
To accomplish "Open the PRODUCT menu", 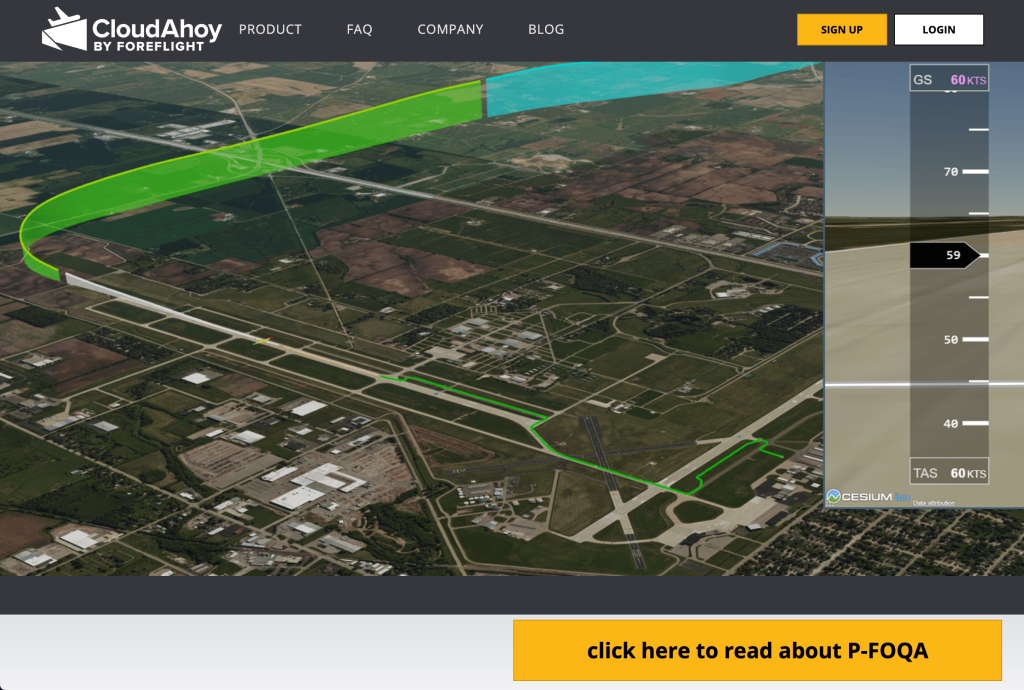I will click(270, 30).
